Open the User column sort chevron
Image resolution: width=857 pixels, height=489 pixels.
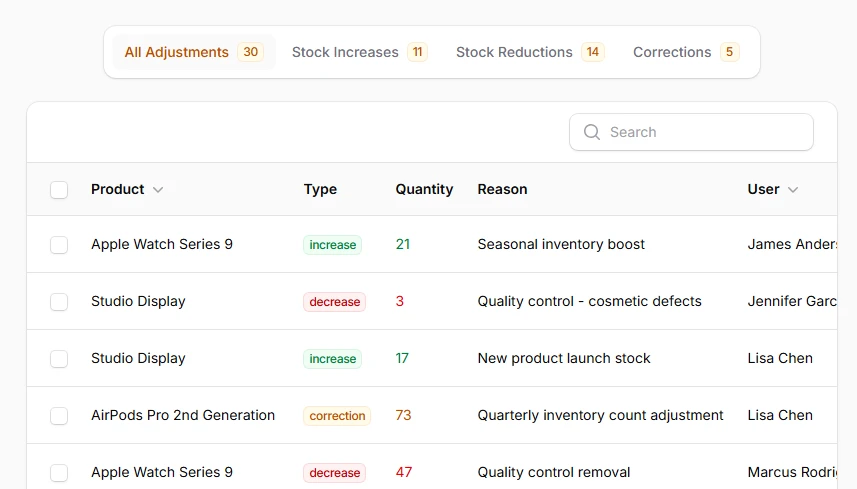point(793,190)
